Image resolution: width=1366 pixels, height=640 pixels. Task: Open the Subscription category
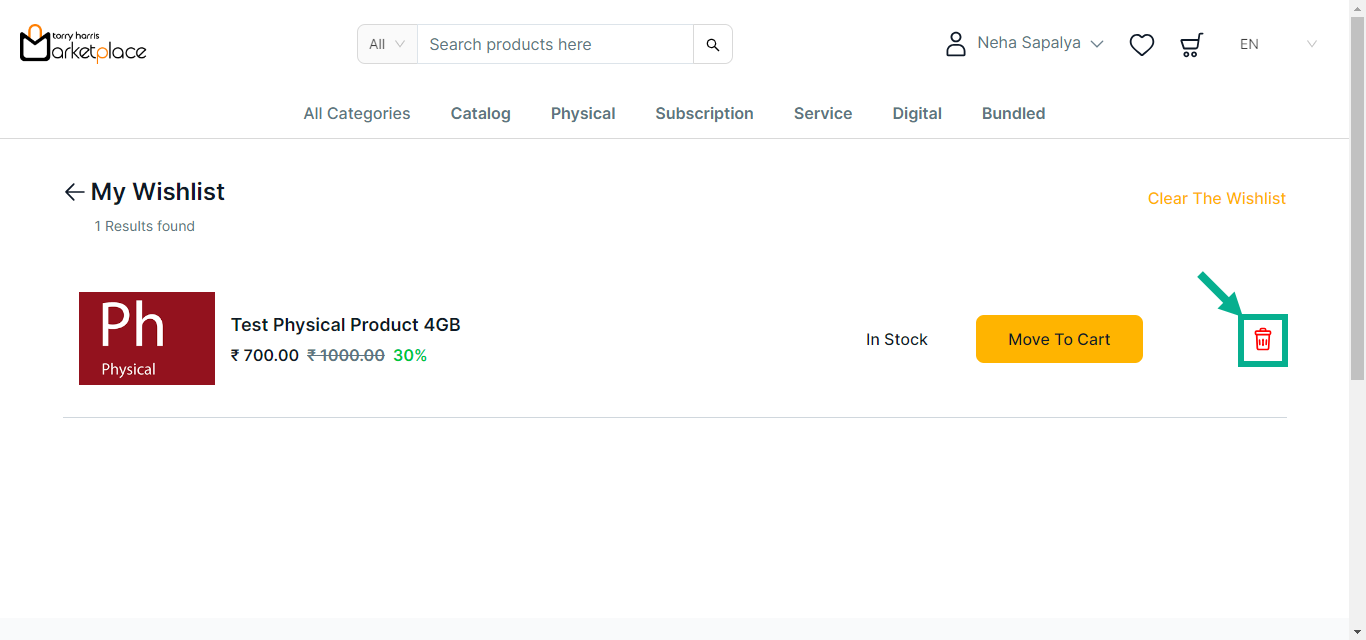click(704, 114)
